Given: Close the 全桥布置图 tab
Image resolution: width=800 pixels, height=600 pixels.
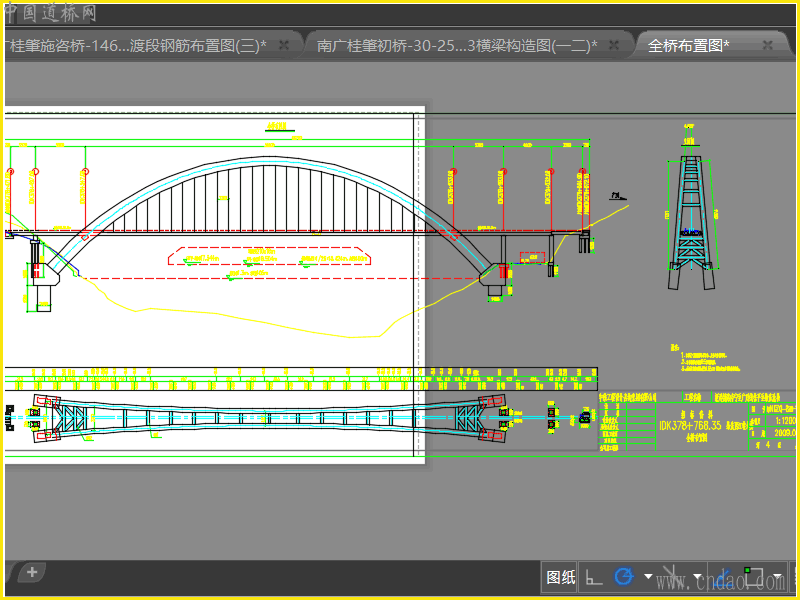Looking at the screenshot, I should (x=768, y=45).
